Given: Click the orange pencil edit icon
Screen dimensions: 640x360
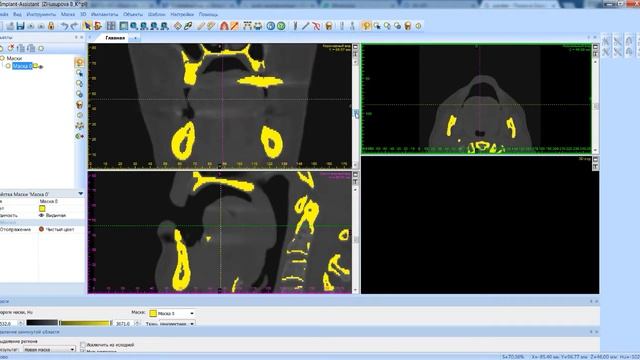Looking at the screenshot, I should point(234,26).
